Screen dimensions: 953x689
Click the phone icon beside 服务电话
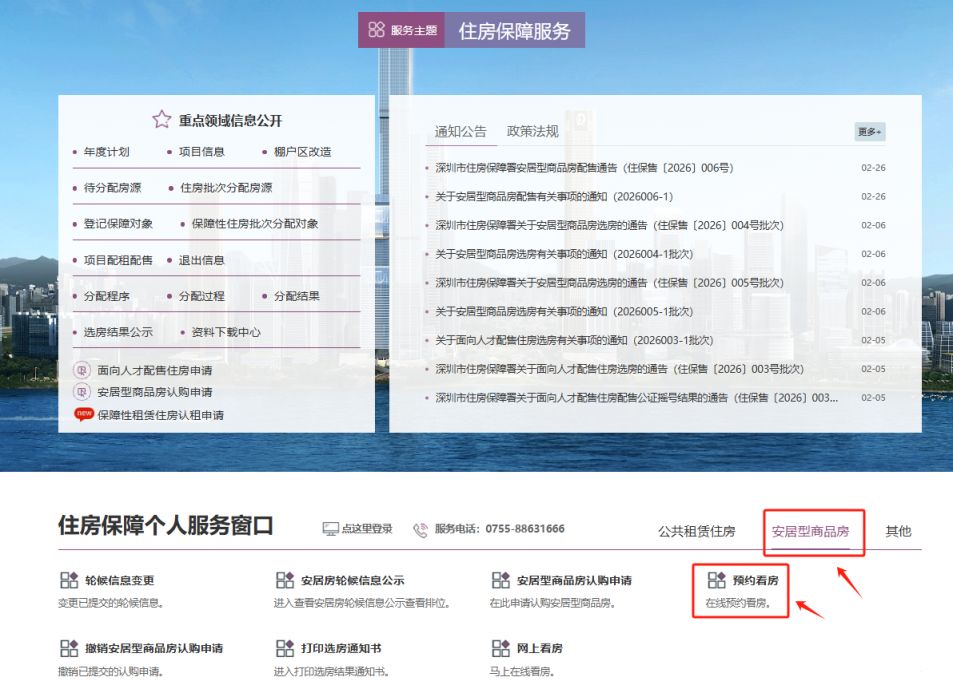[x=421, y=530]
